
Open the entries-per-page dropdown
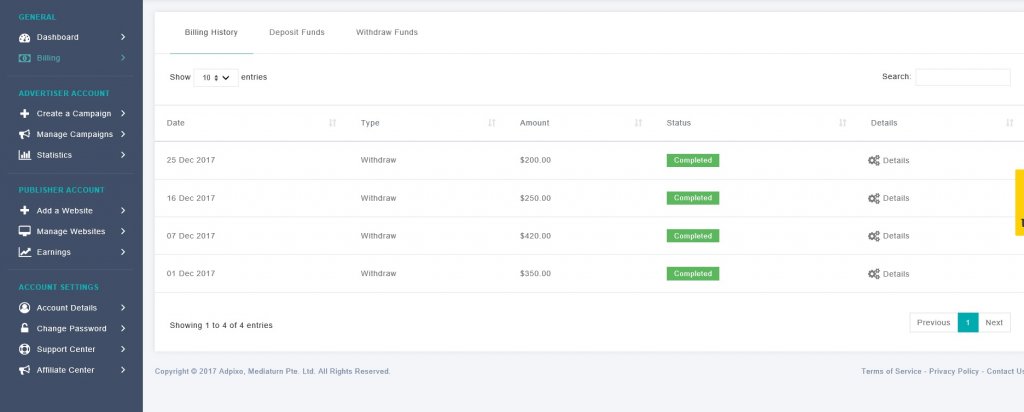coord(215,77)
